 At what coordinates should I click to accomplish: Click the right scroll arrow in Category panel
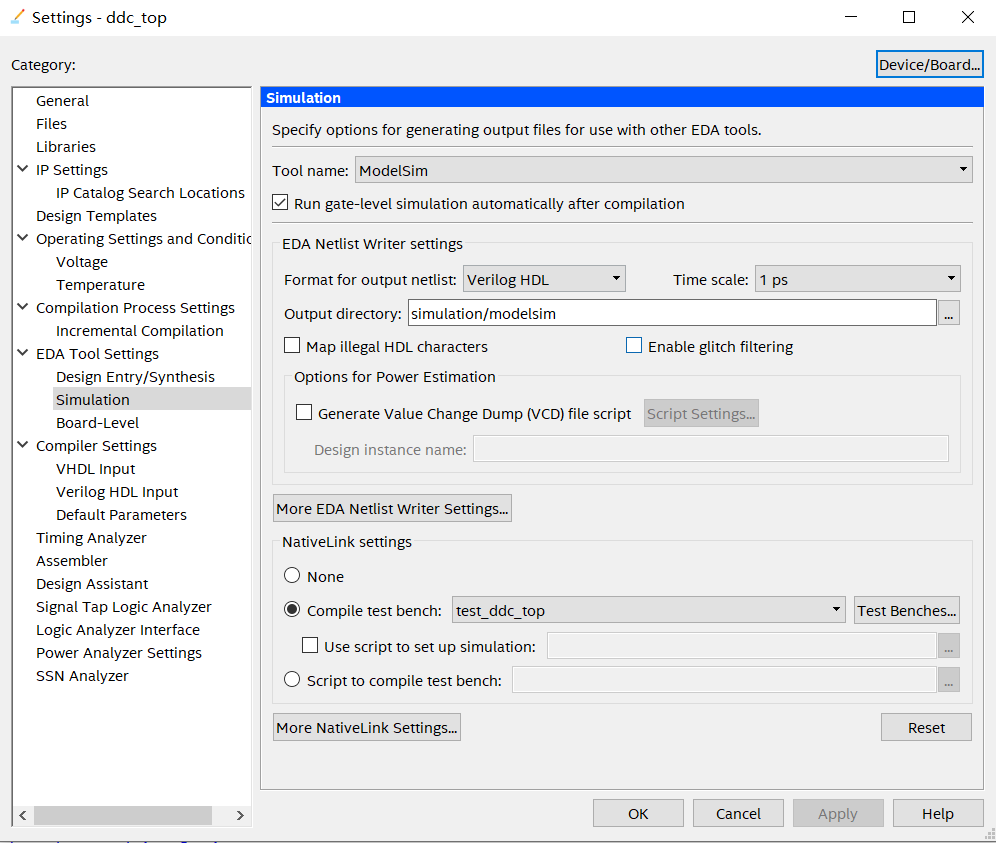[x=240, y=815]
